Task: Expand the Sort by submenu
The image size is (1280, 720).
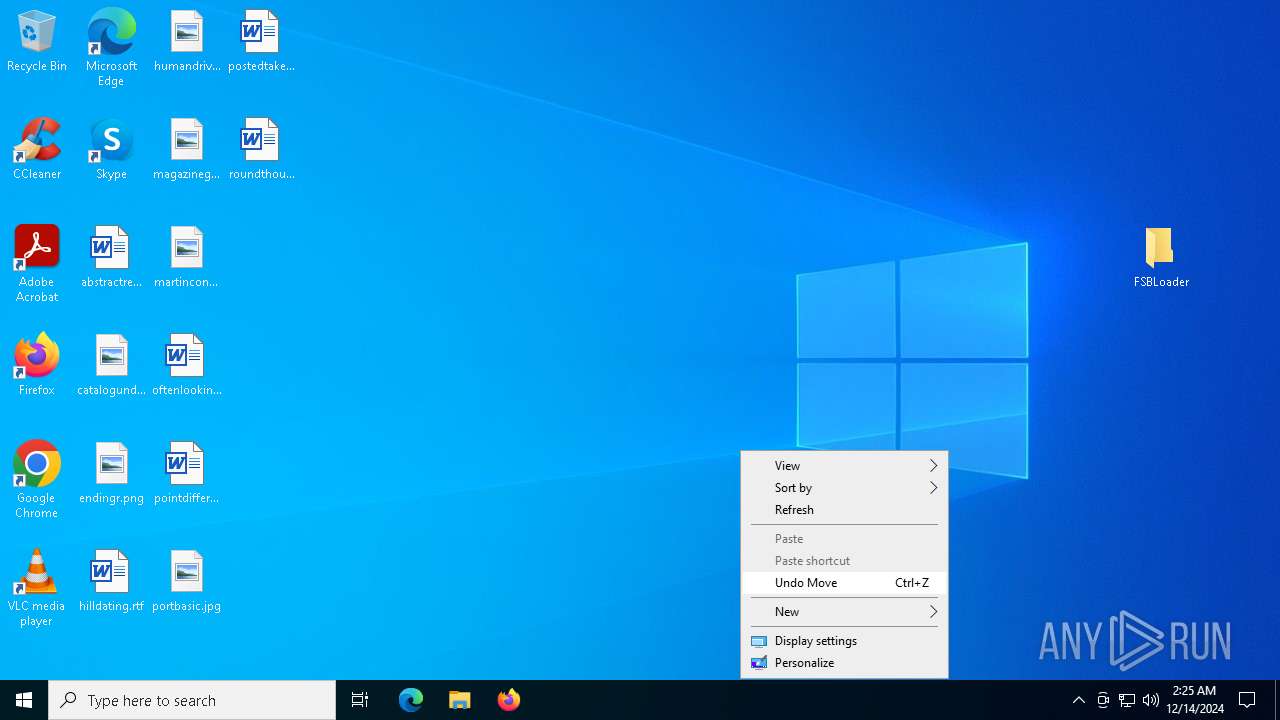Action: point(844,488)
